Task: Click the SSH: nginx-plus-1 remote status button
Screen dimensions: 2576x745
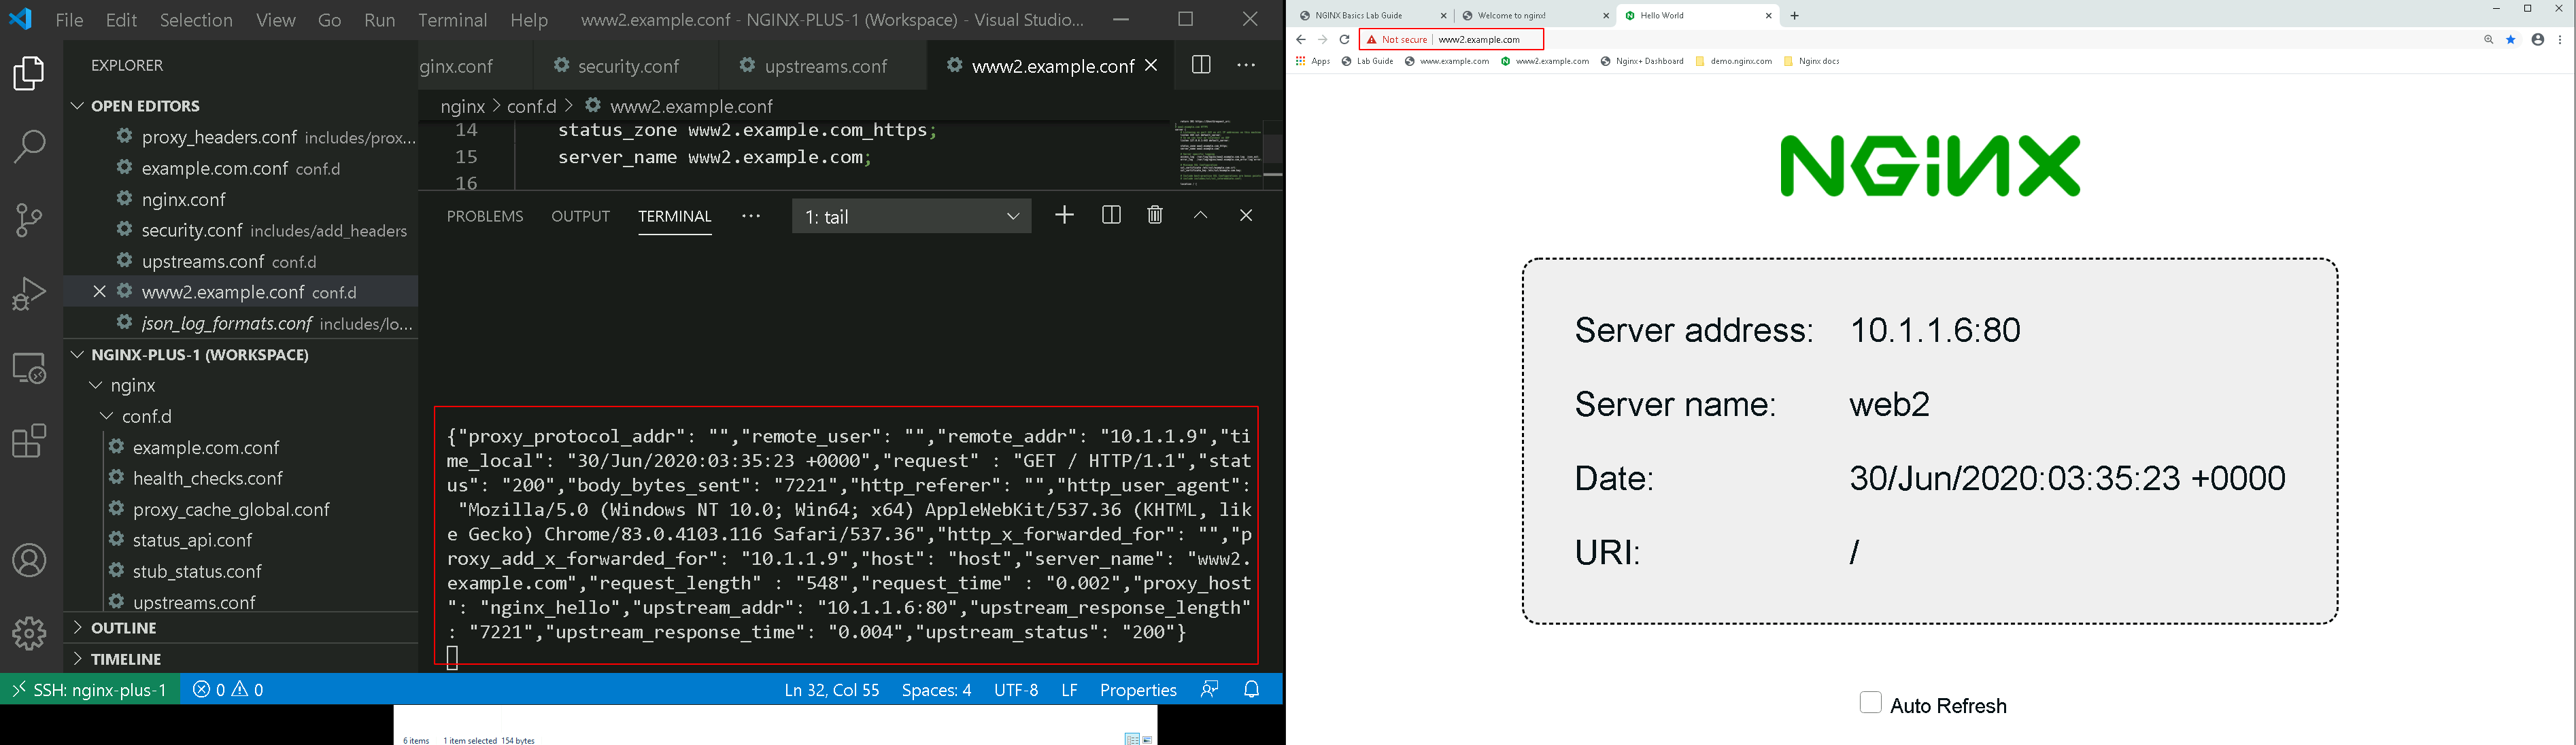Action: point(90,690)
